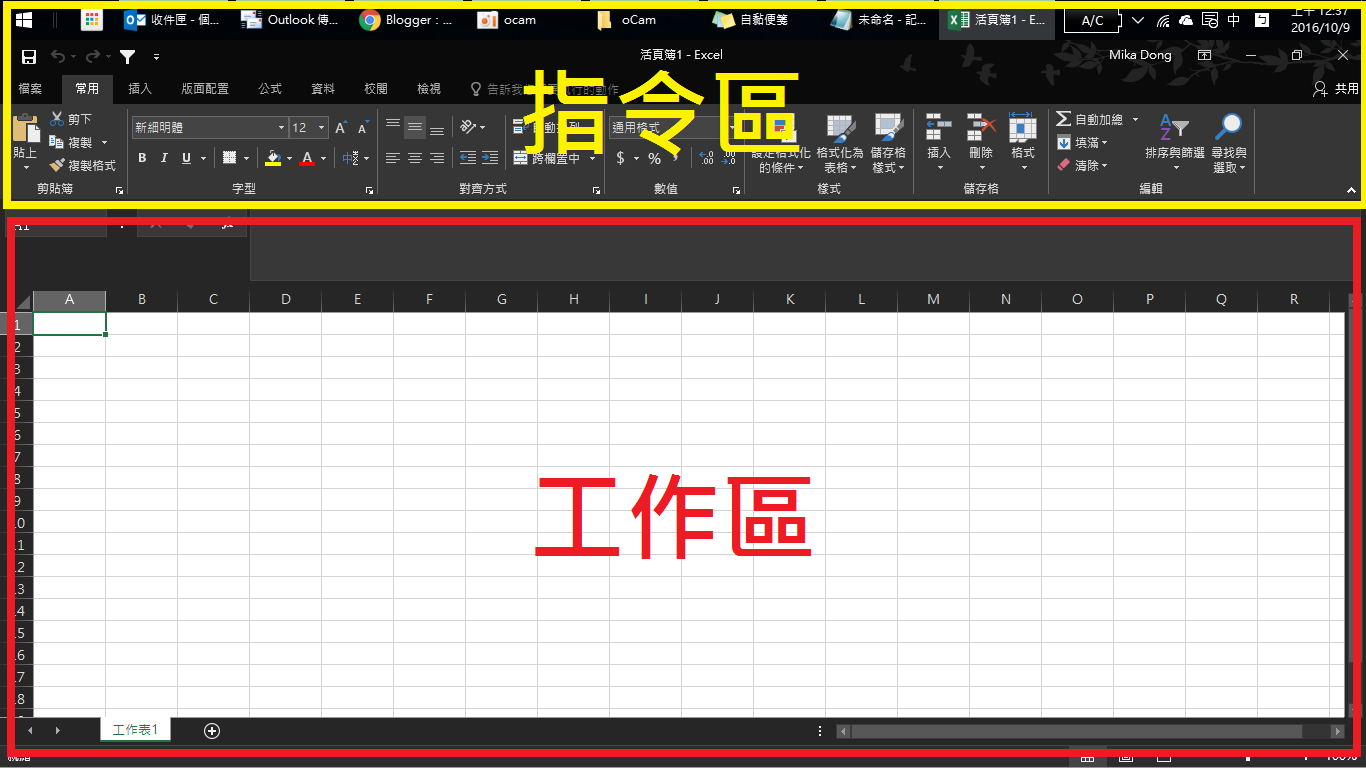Open font color palette dropdown arrow
The image size is (1366, 768).
tap(324, 158)
